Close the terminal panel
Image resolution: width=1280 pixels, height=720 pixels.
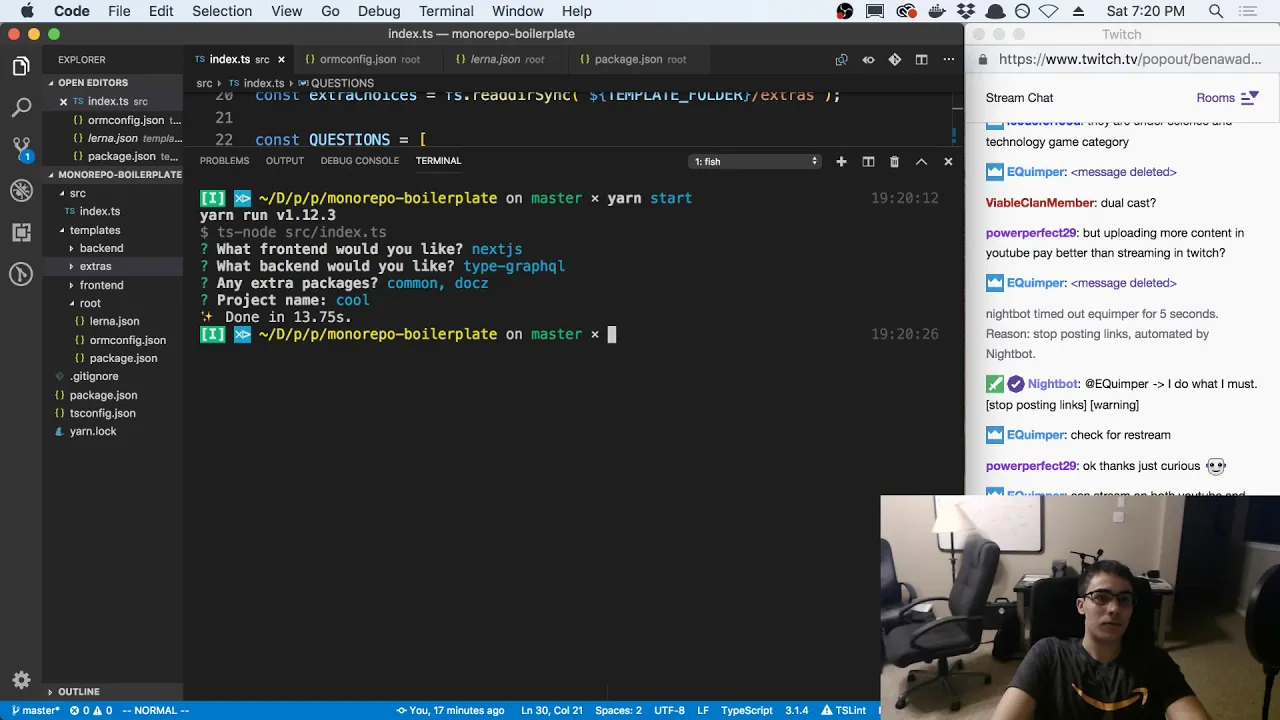click(948, 161)
